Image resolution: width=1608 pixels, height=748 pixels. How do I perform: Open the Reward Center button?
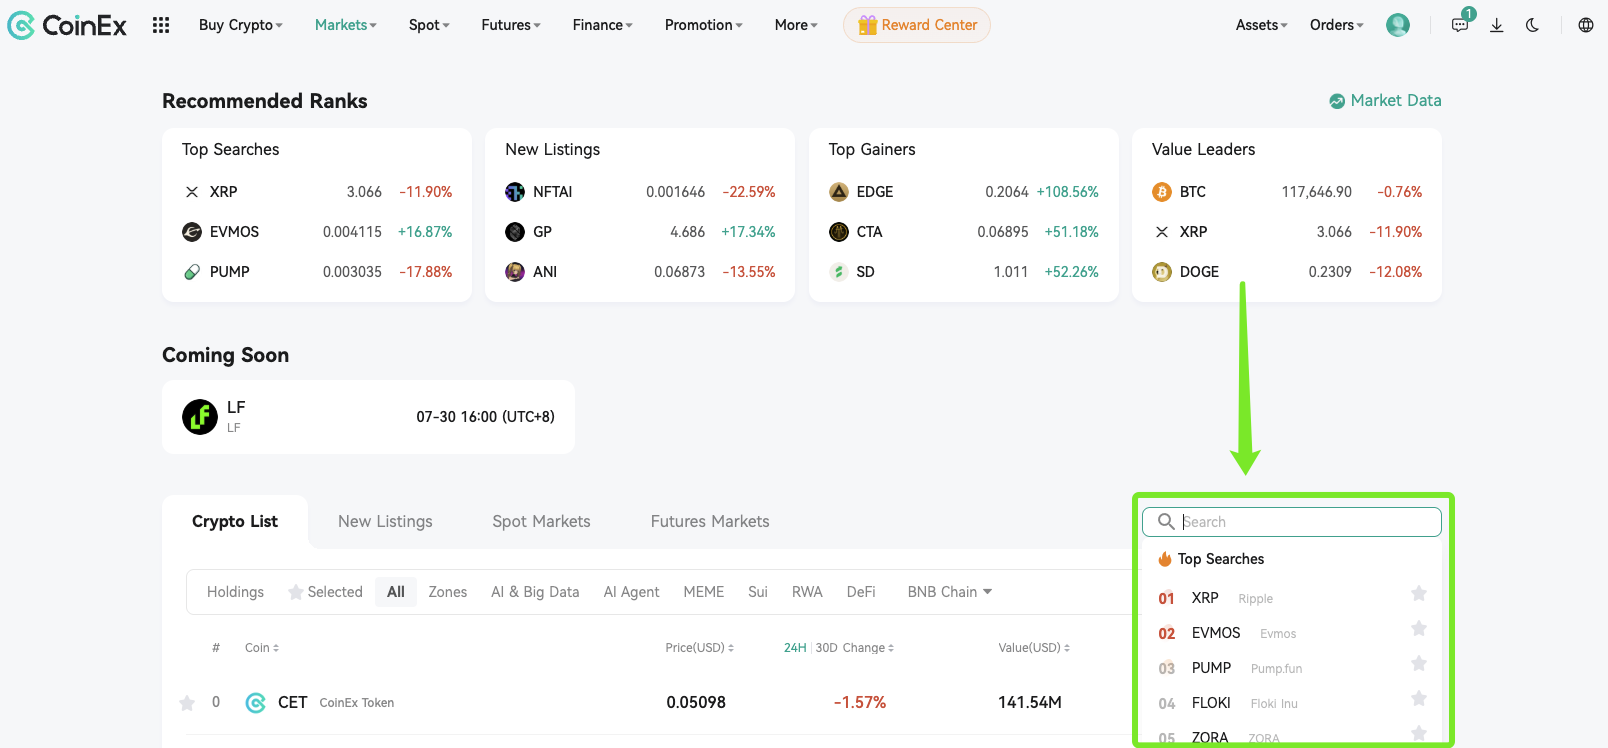click(917, 25)
